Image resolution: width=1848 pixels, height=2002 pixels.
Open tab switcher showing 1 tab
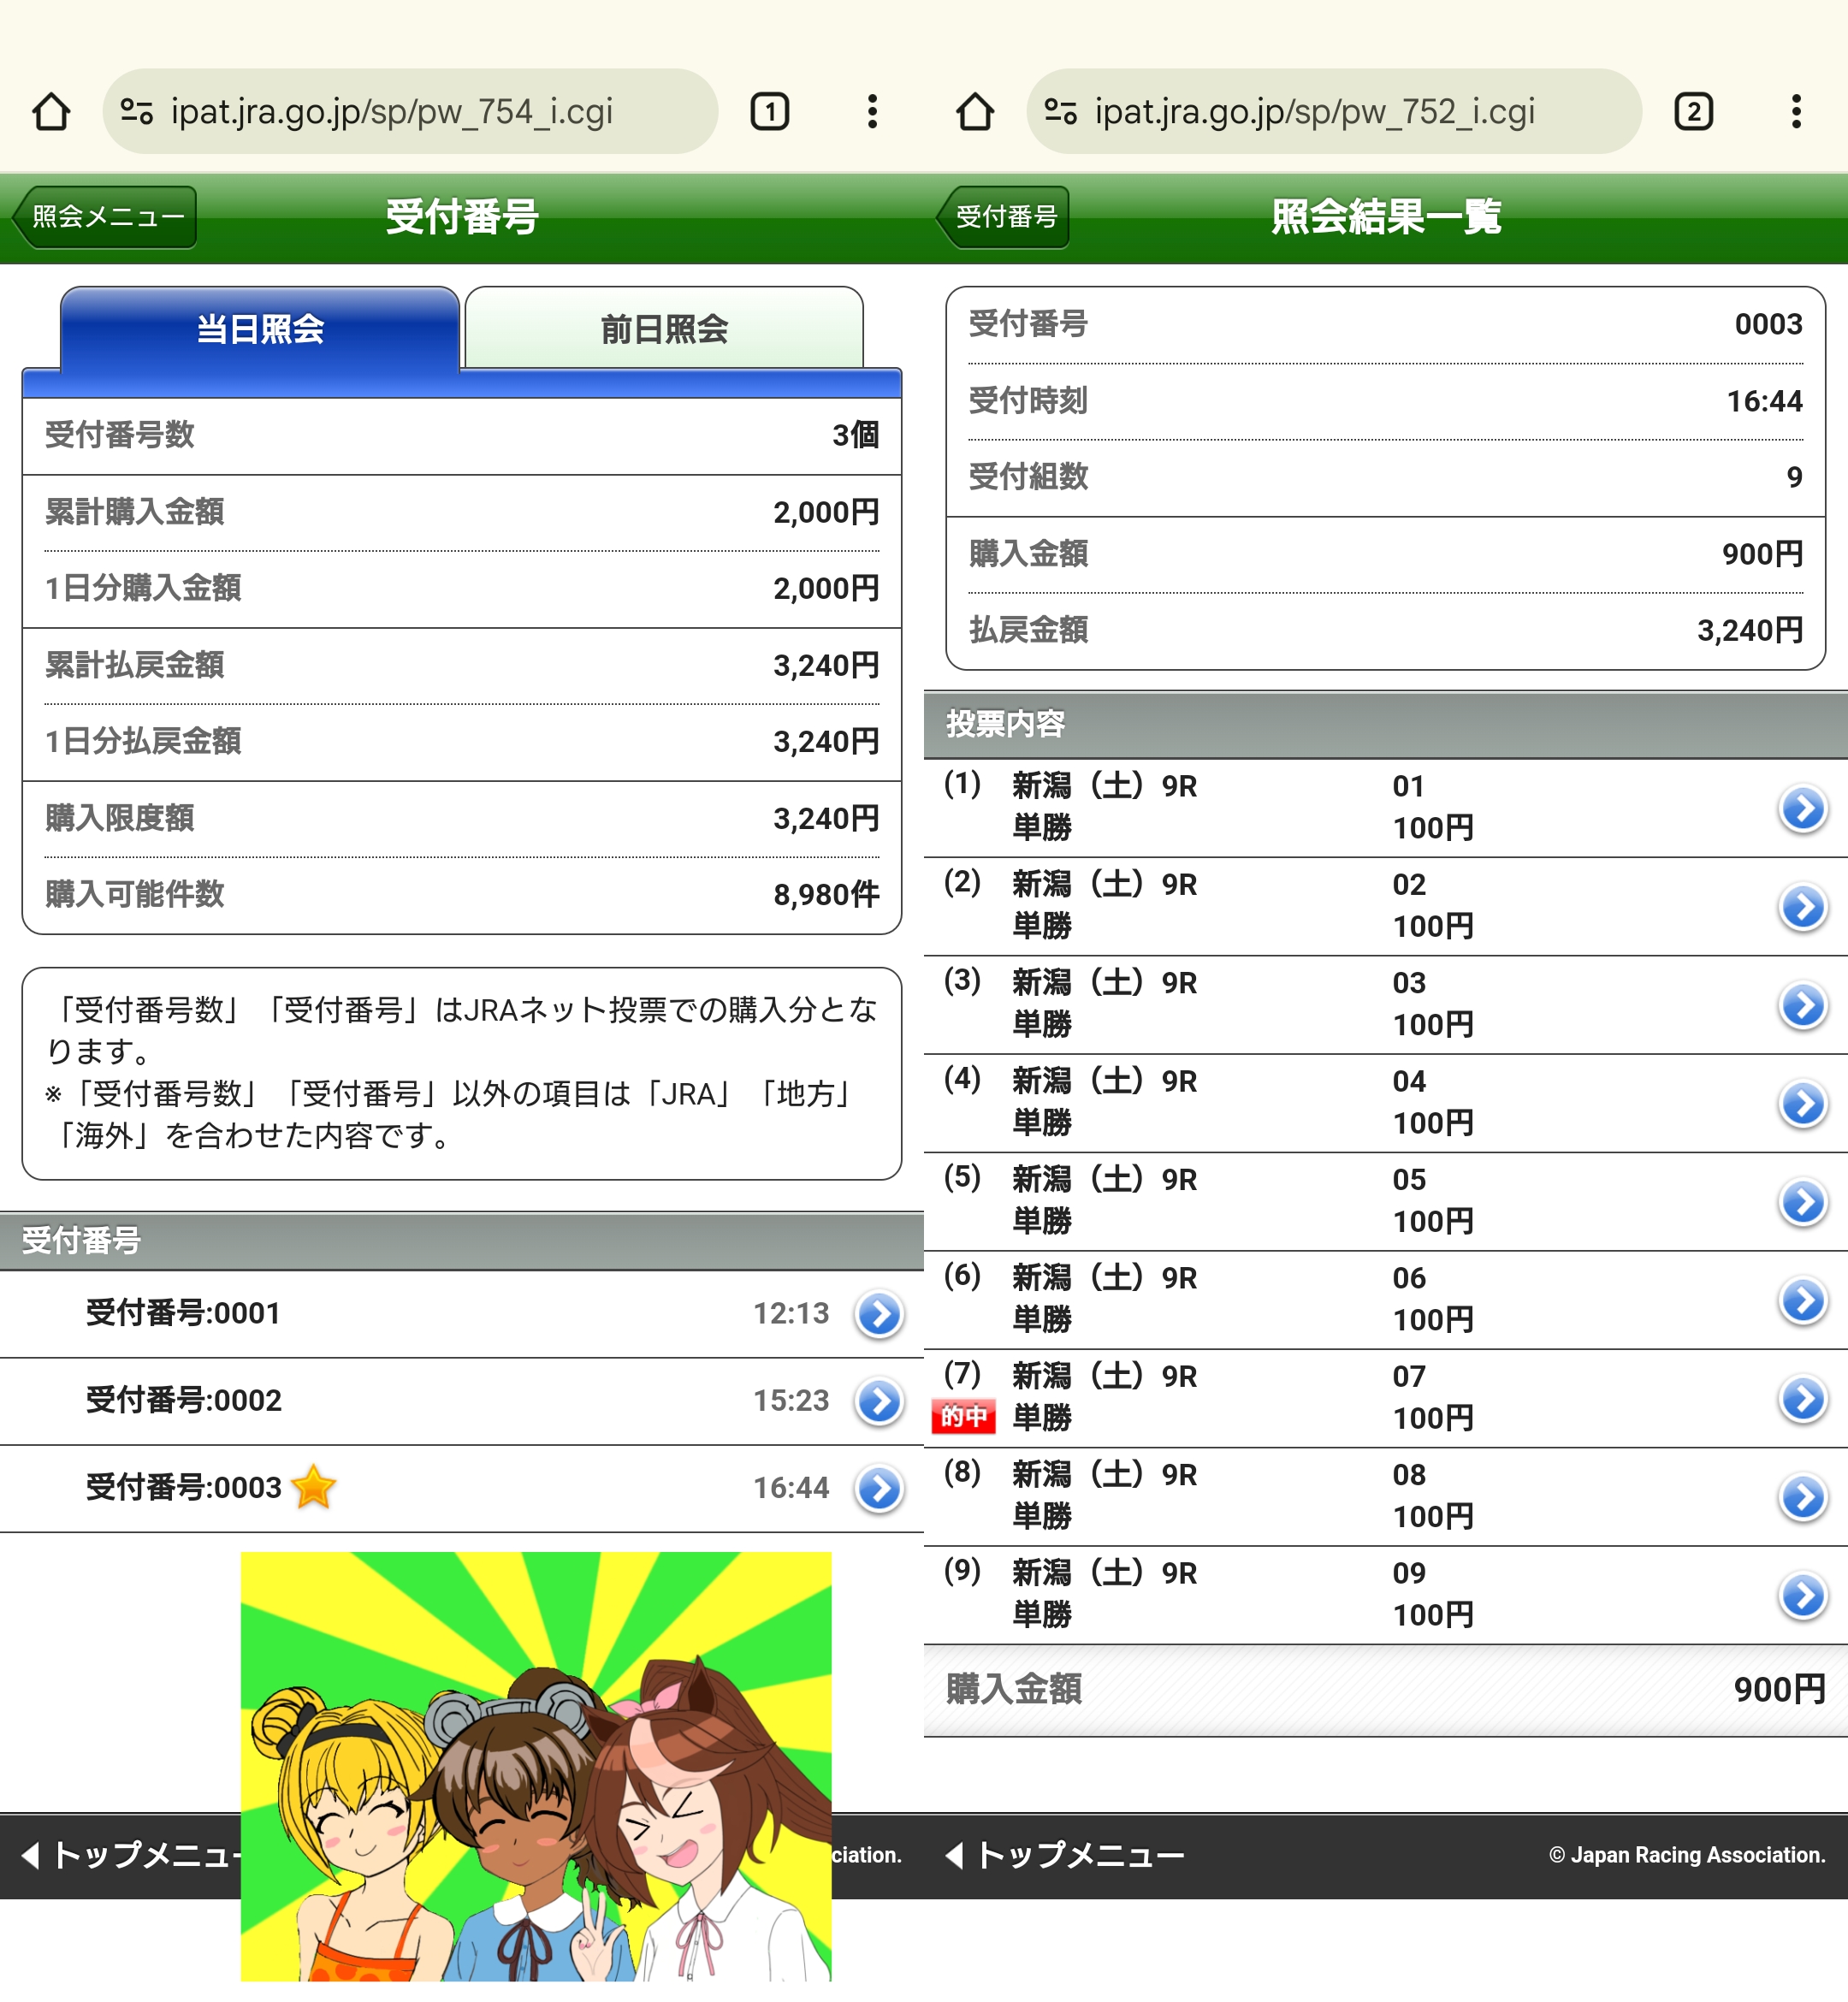pyautogui.click(x=769, y=111)
